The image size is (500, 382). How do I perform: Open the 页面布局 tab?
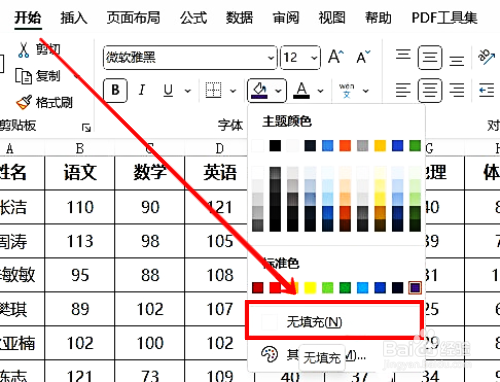click(133, 18)
